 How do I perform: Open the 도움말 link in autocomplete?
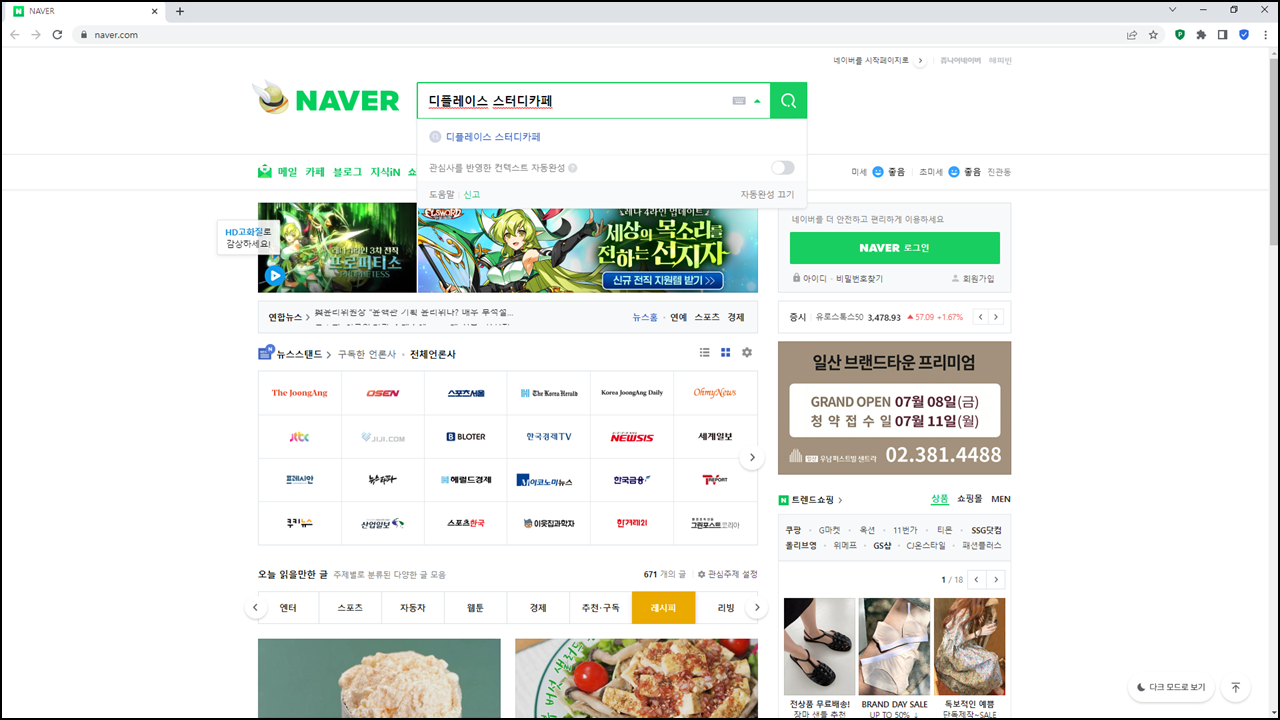(441, 194)
